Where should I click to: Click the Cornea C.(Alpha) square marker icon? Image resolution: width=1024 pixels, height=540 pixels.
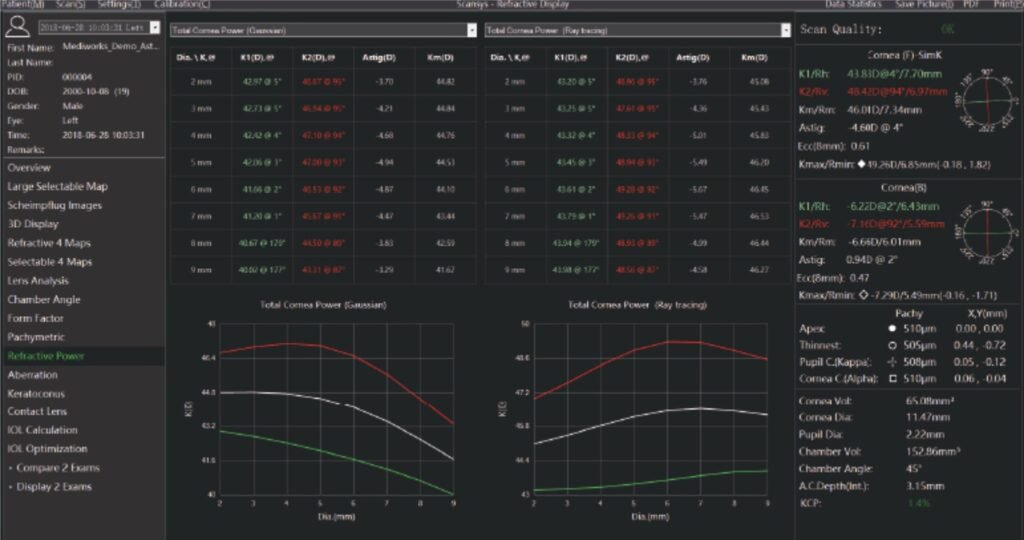pyautogui.click(x=891, y=379)
